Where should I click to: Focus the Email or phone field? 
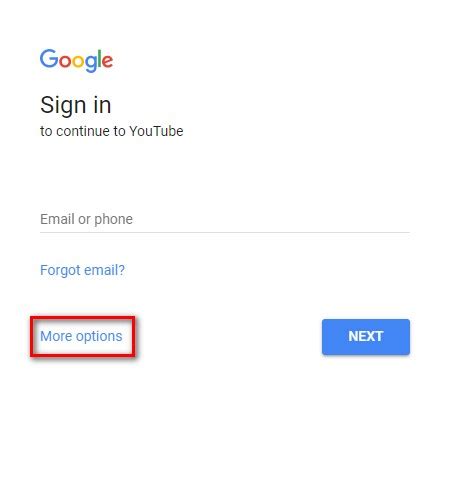(225, 219)
